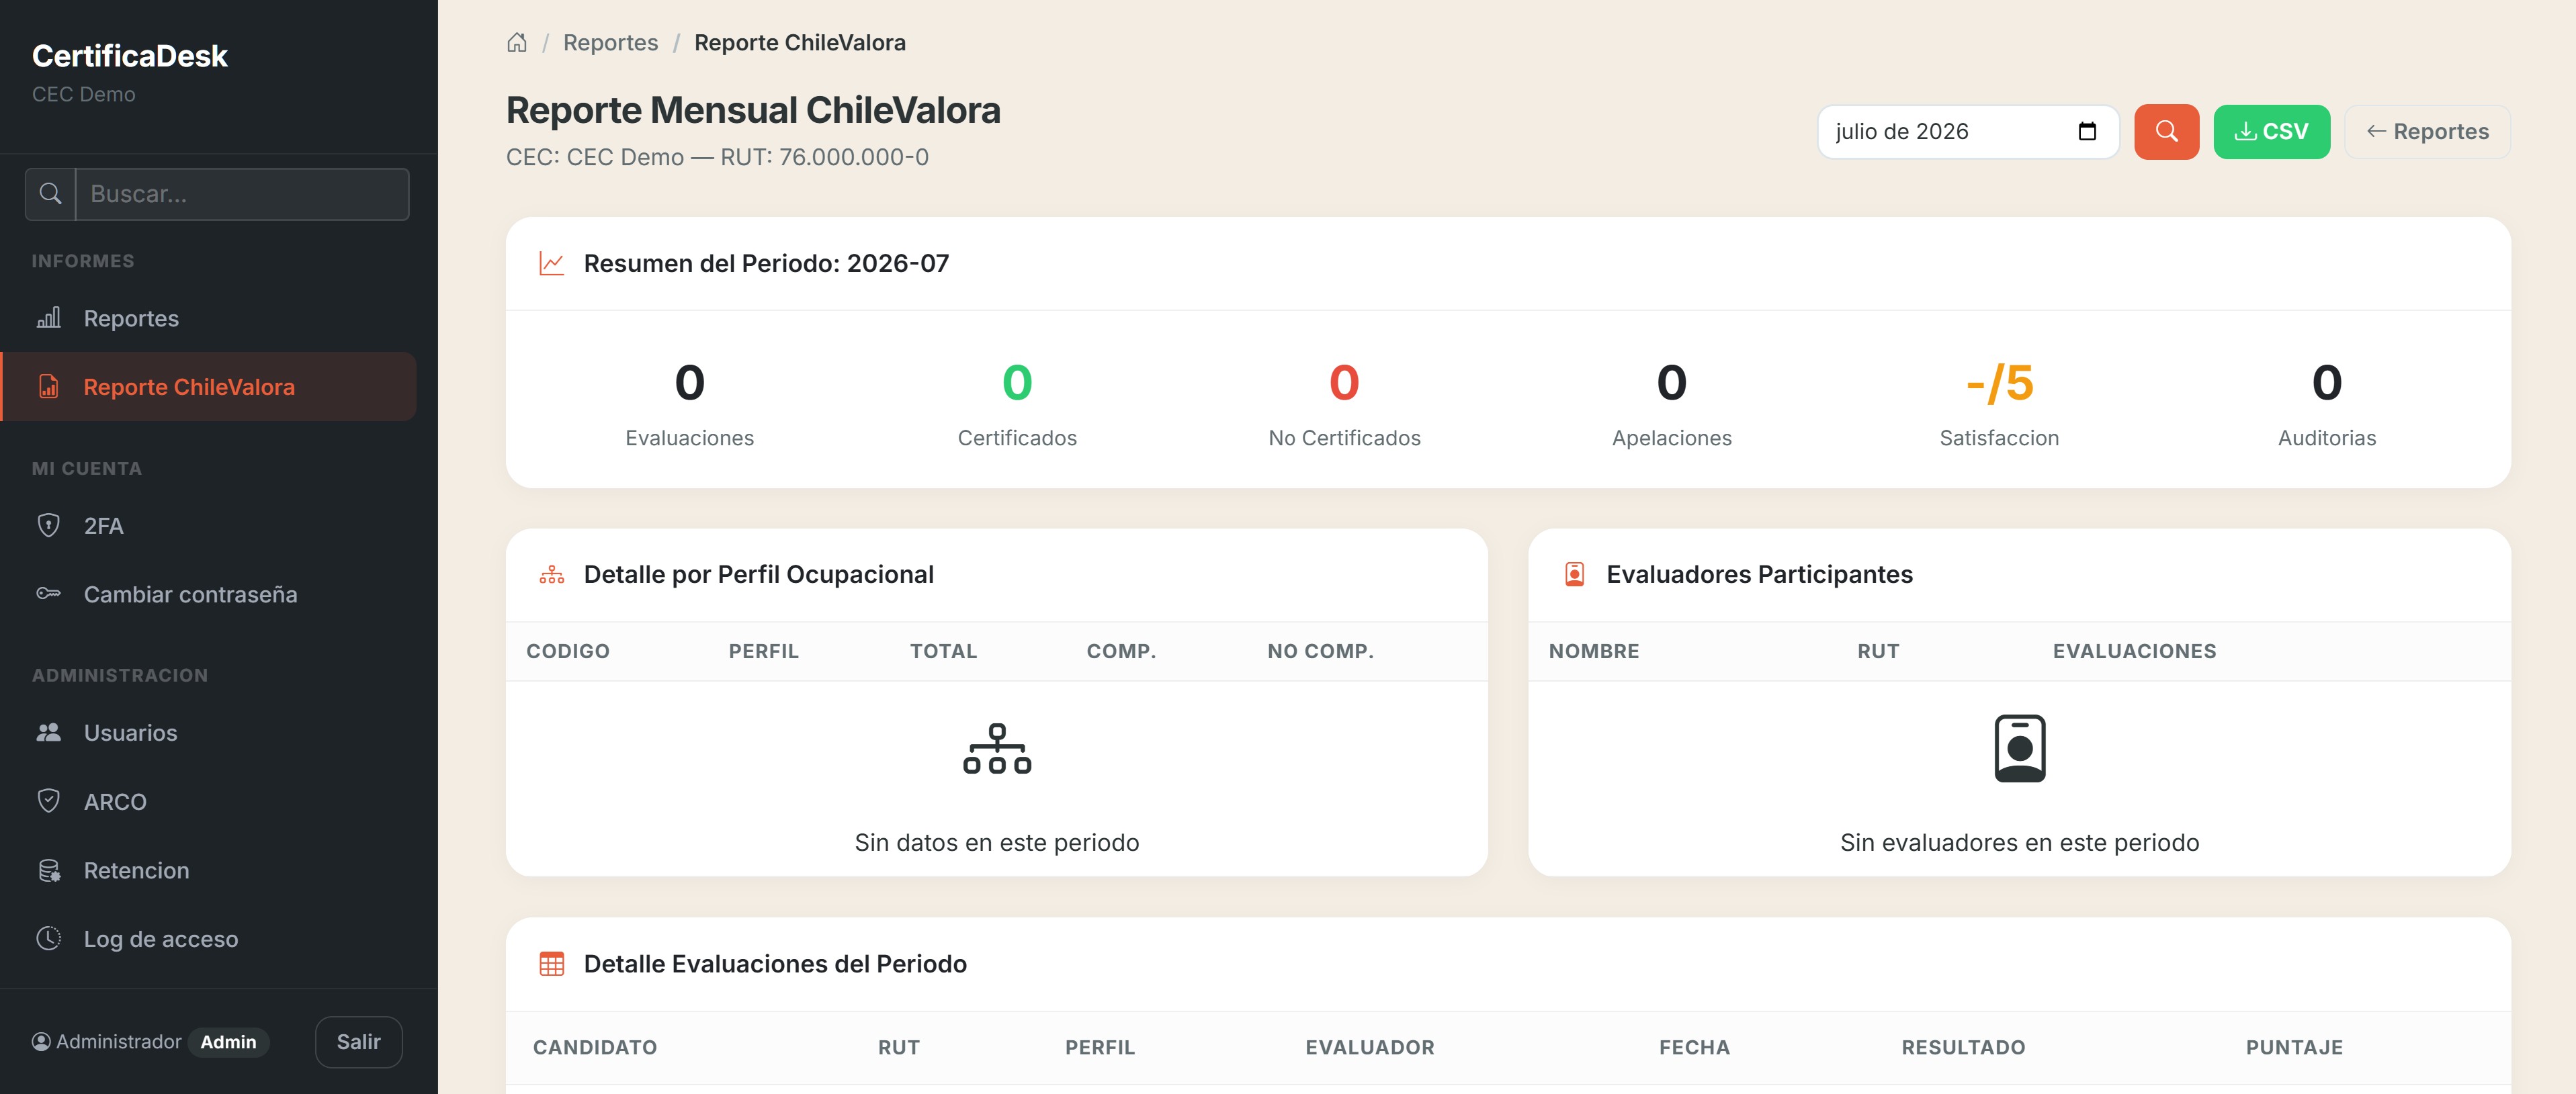Open the Usuarios administration page
The width and height of the screenshot is (2576, 1094).
[208, 732]
